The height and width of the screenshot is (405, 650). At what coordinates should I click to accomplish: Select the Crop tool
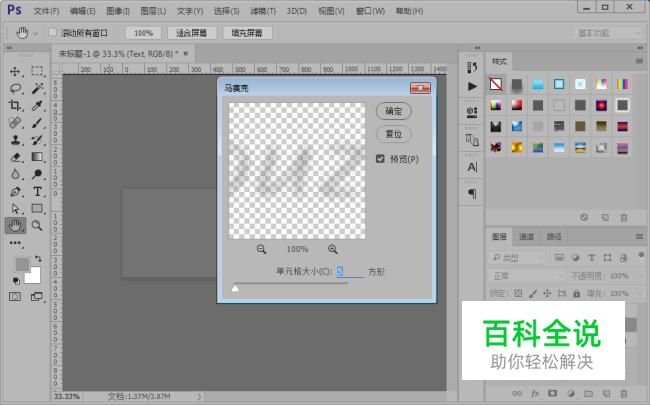[x=15, y=105]
